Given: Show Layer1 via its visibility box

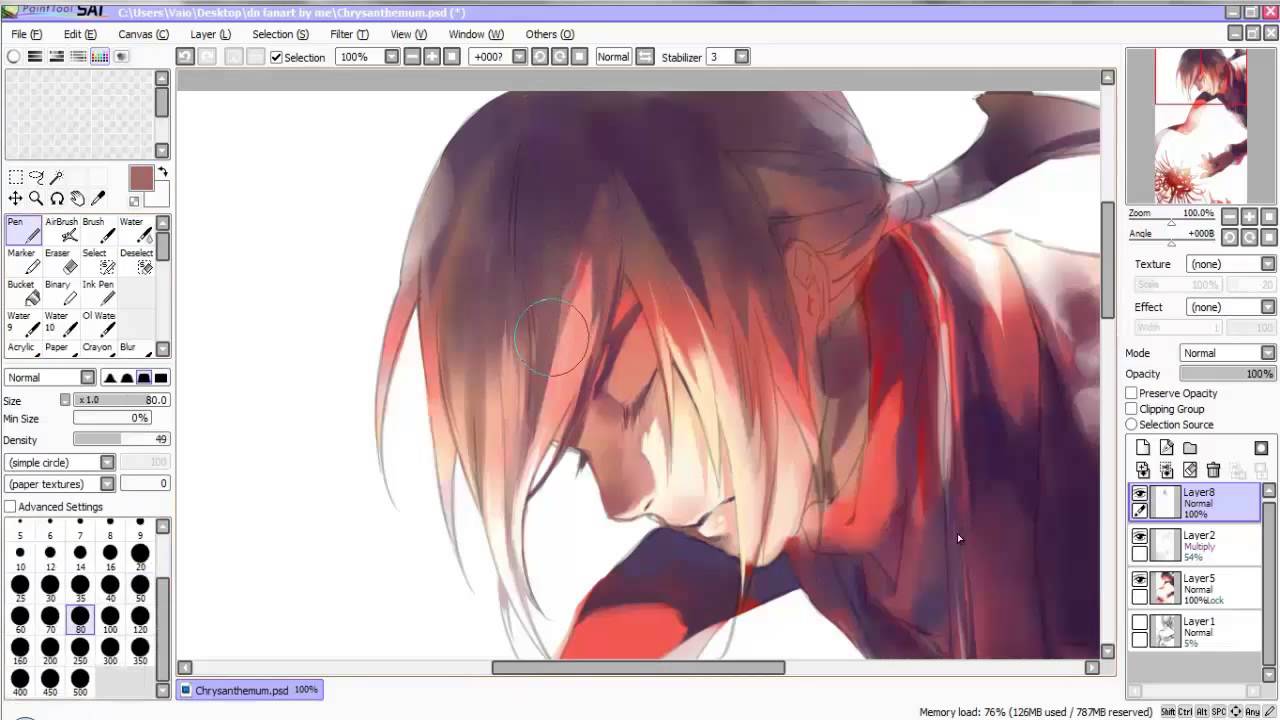Looking at the screenshot, I should 1140,623.
